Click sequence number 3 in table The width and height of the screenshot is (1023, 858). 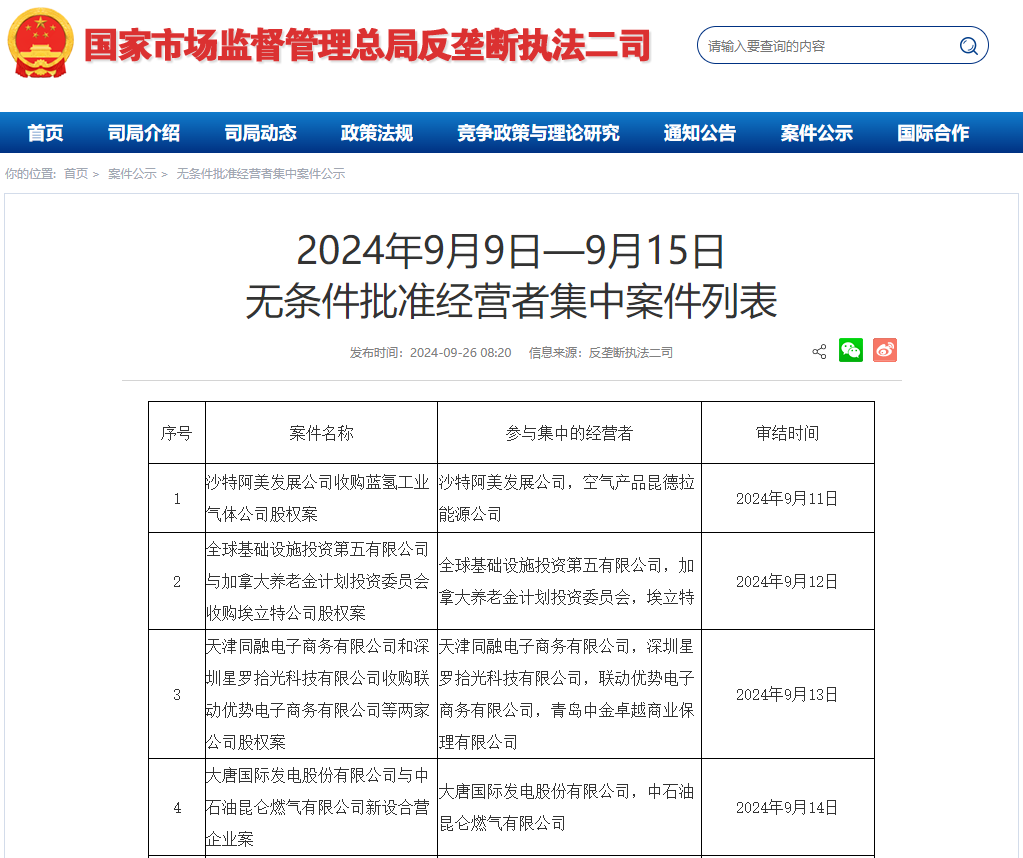pyautogui.click(x=177, y=695)
